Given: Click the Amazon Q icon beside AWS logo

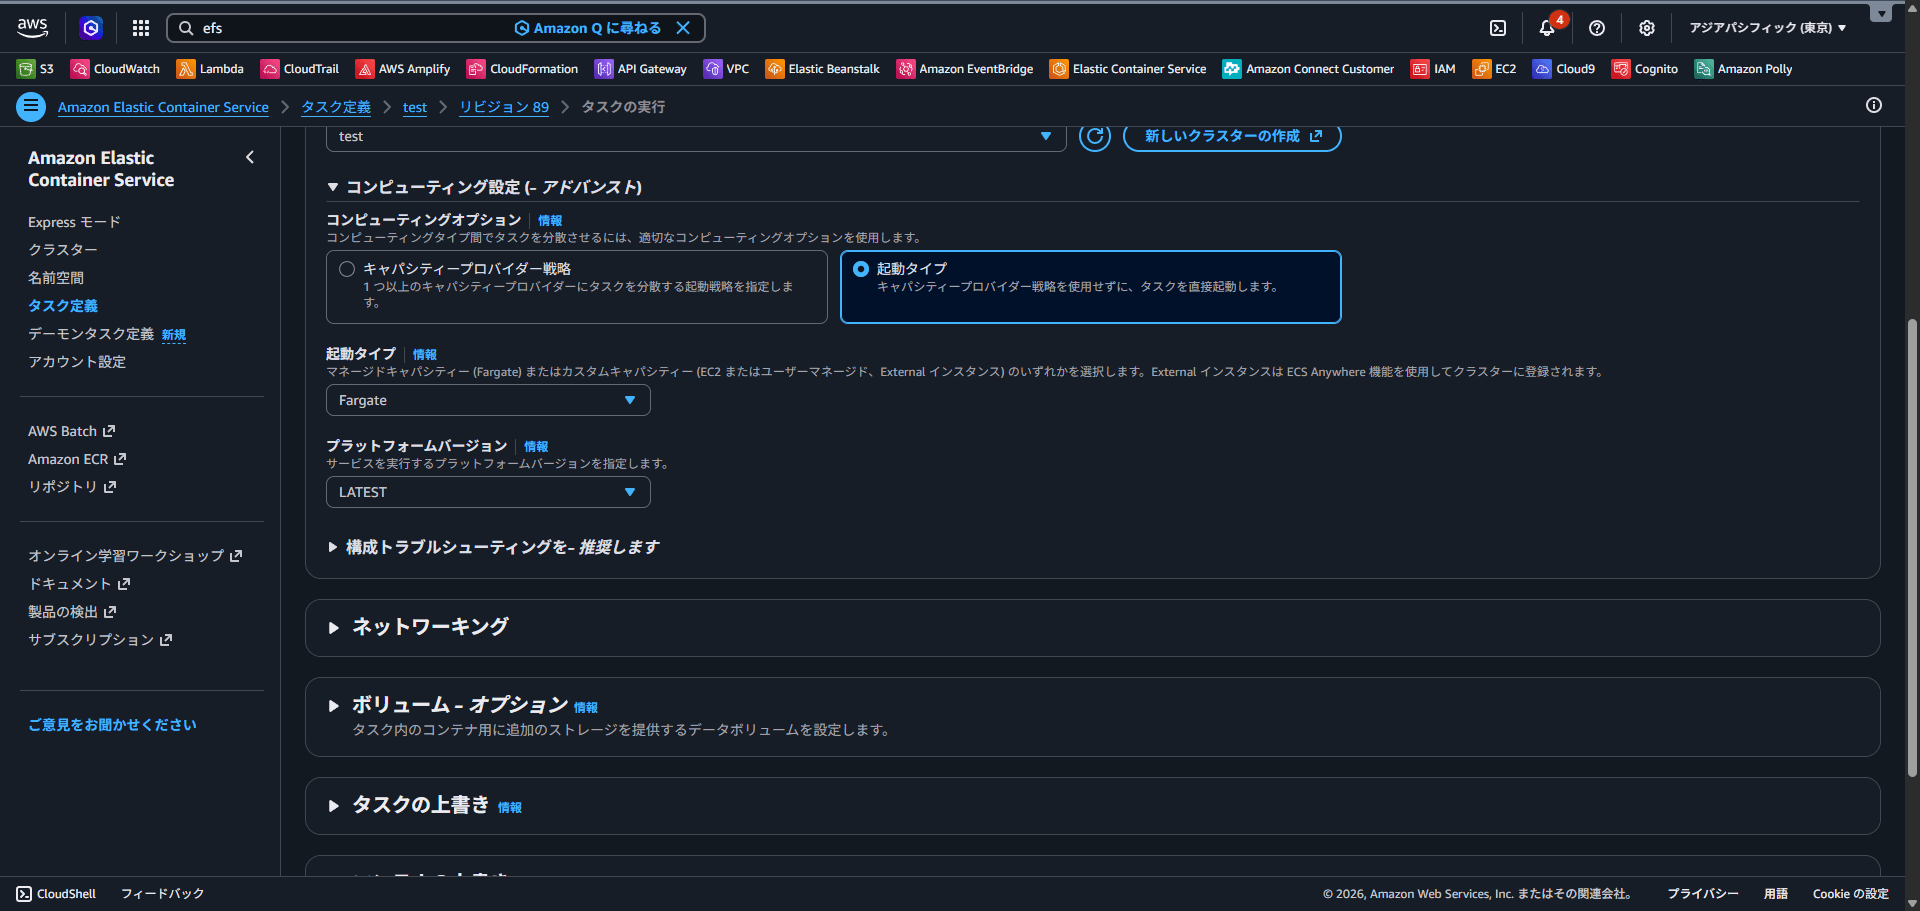Looking at the screenshot, I should pos(91,28).
